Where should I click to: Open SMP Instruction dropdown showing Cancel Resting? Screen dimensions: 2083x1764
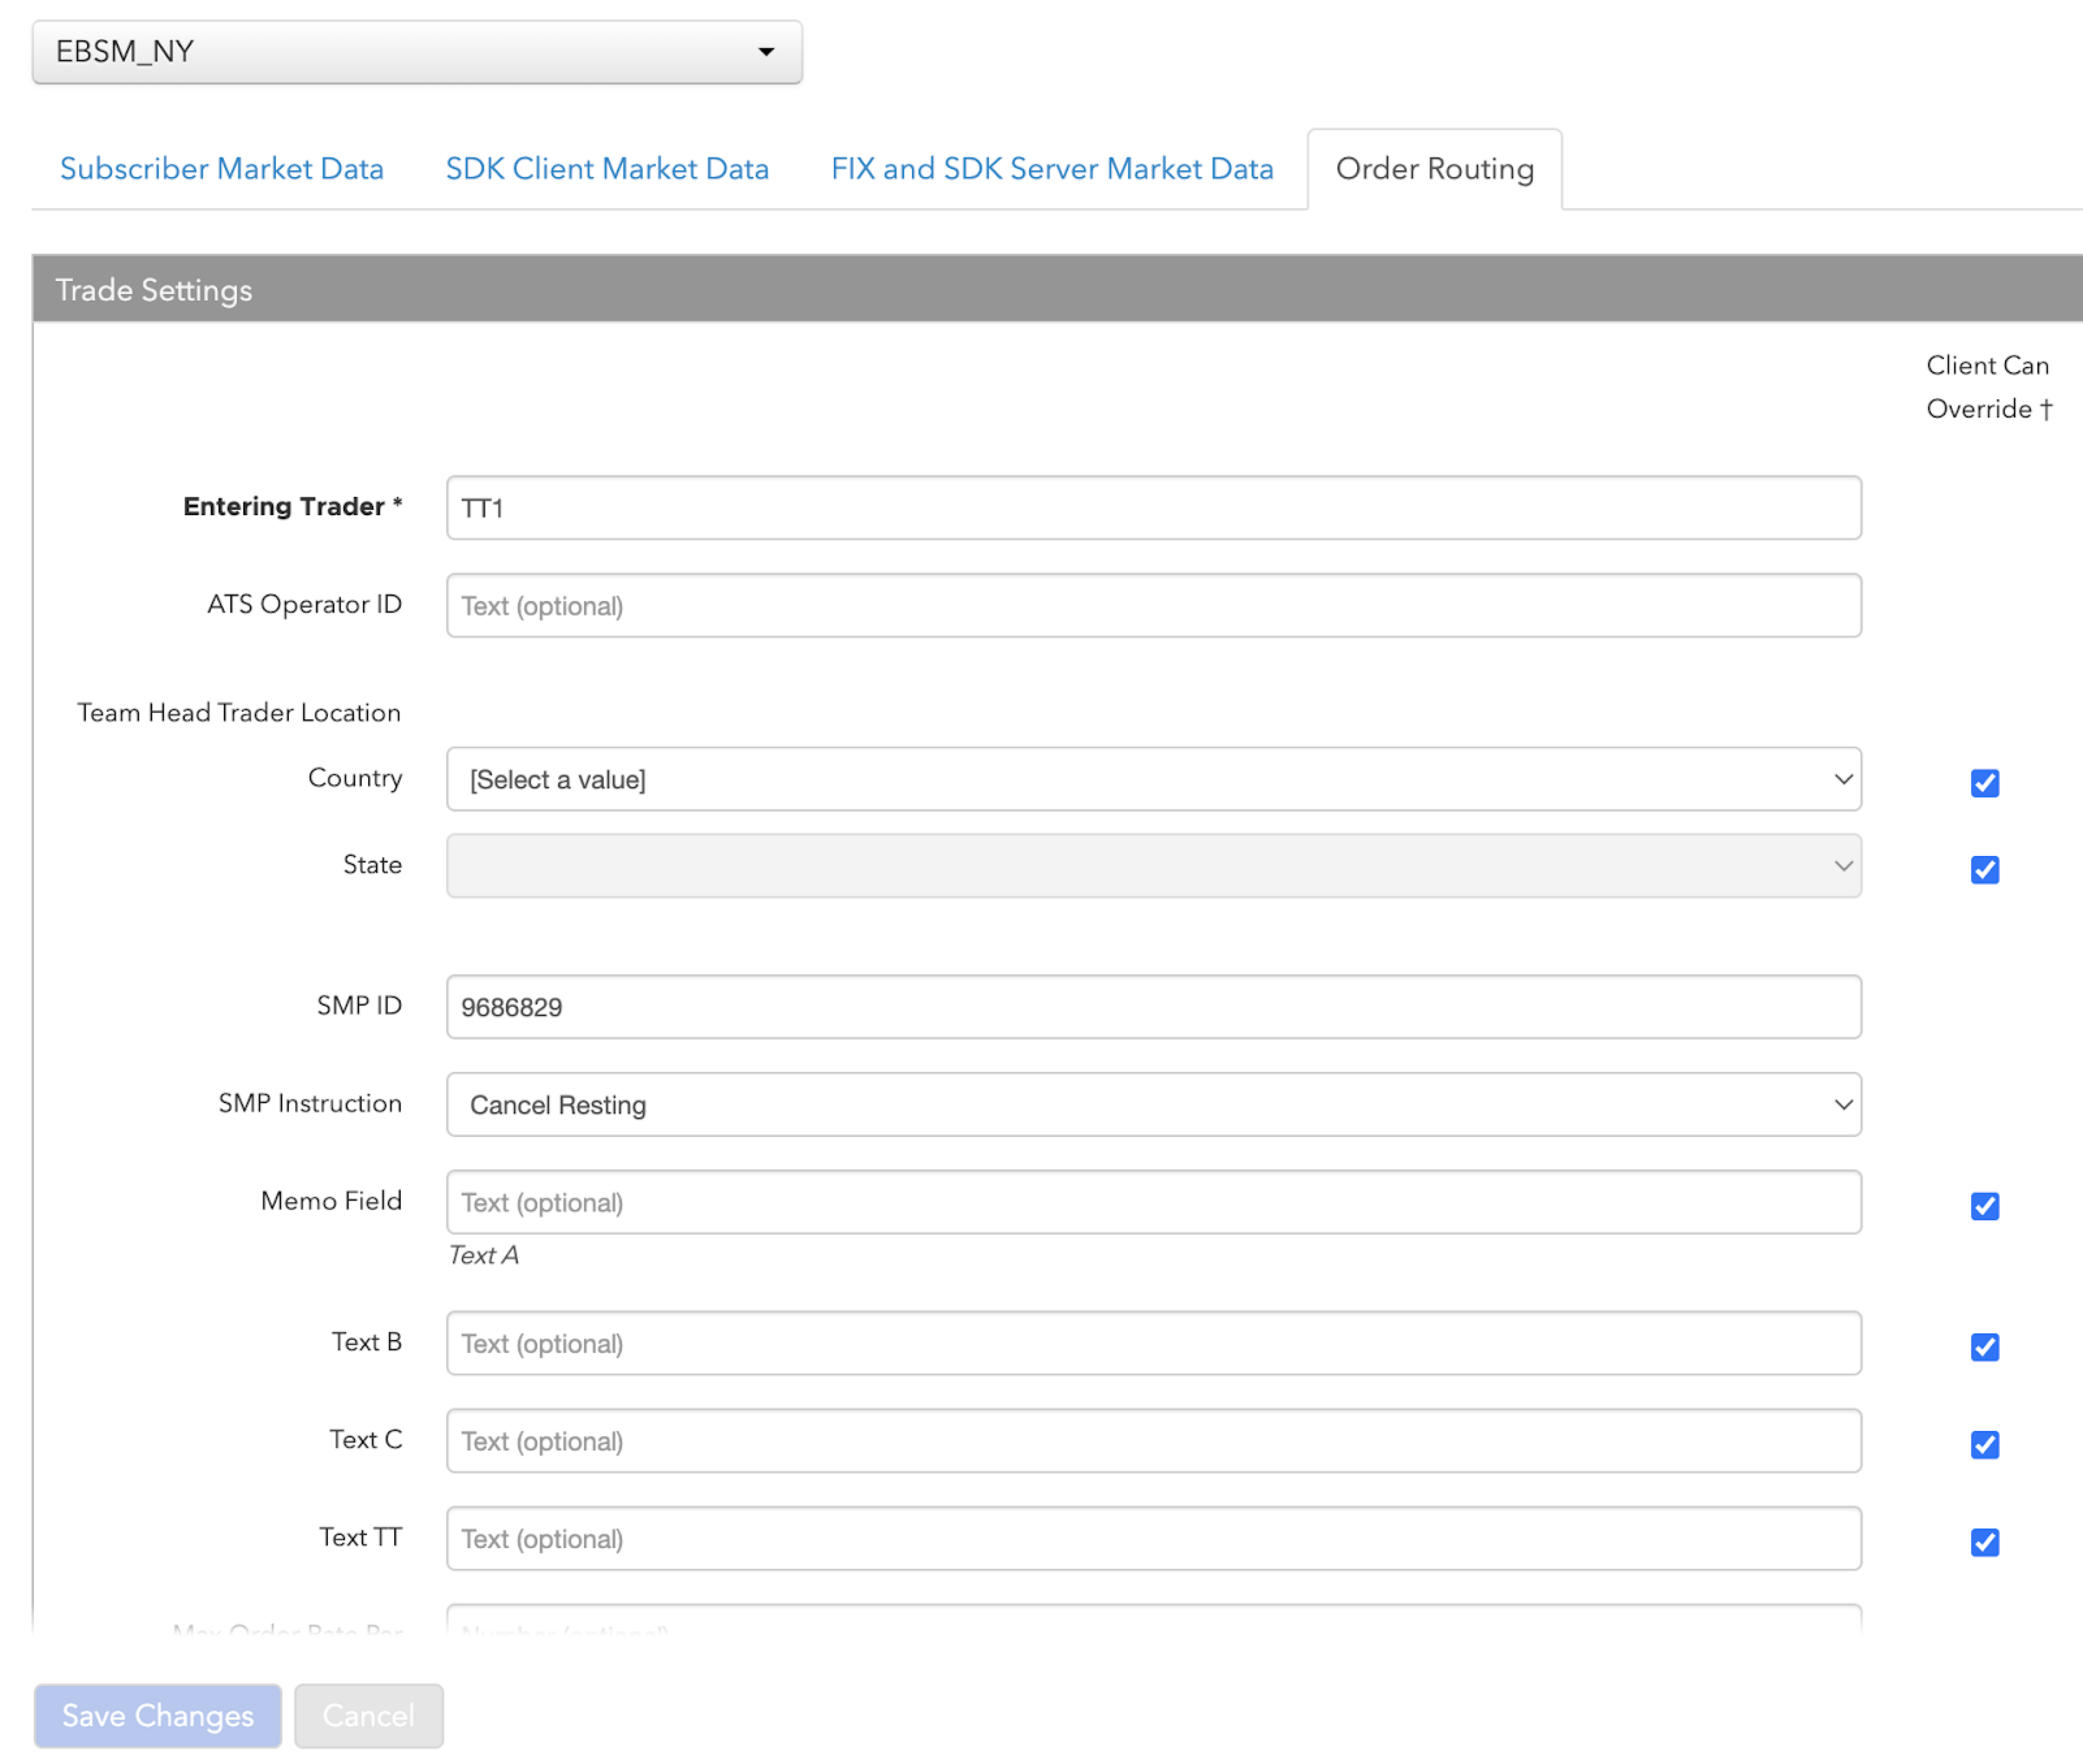point(1153,1105)
